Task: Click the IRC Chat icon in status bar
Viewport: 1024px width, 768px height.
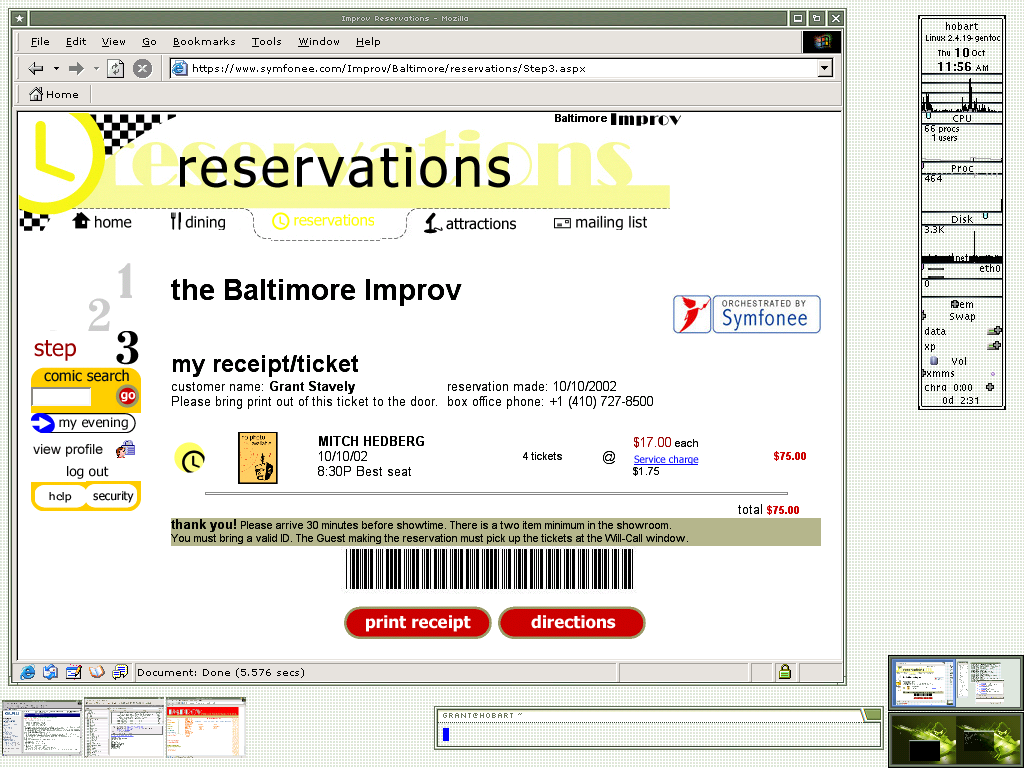Action: coord(120,672)
